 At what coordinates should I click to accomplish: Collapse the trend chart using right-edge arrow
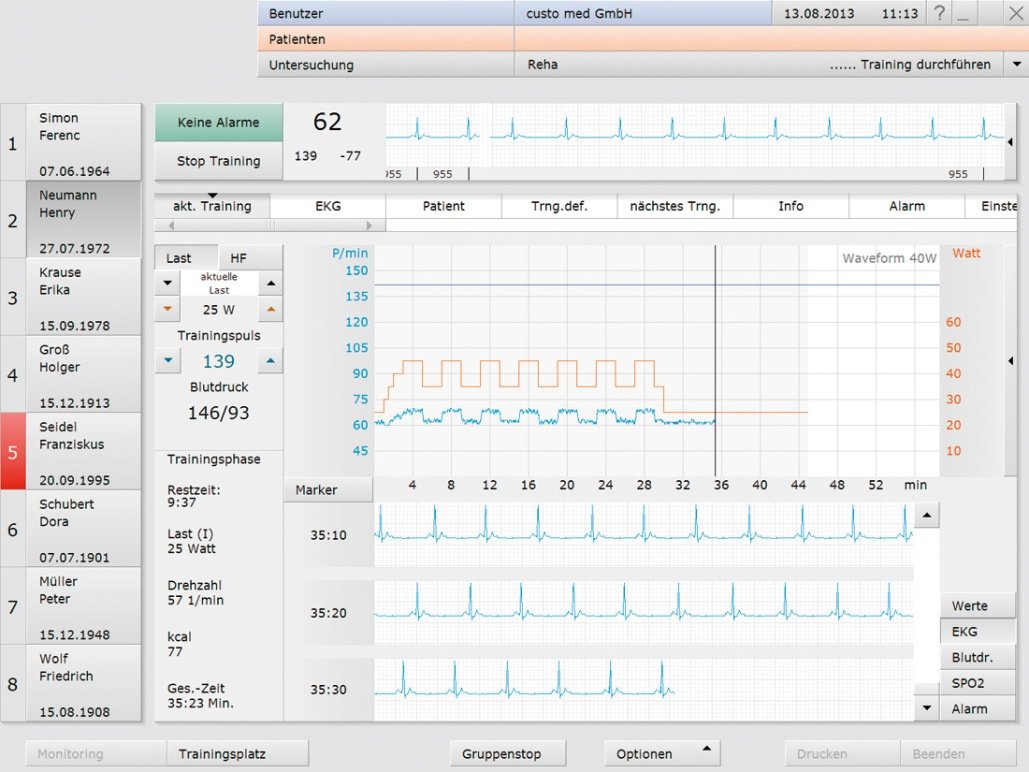(1010, 361)
